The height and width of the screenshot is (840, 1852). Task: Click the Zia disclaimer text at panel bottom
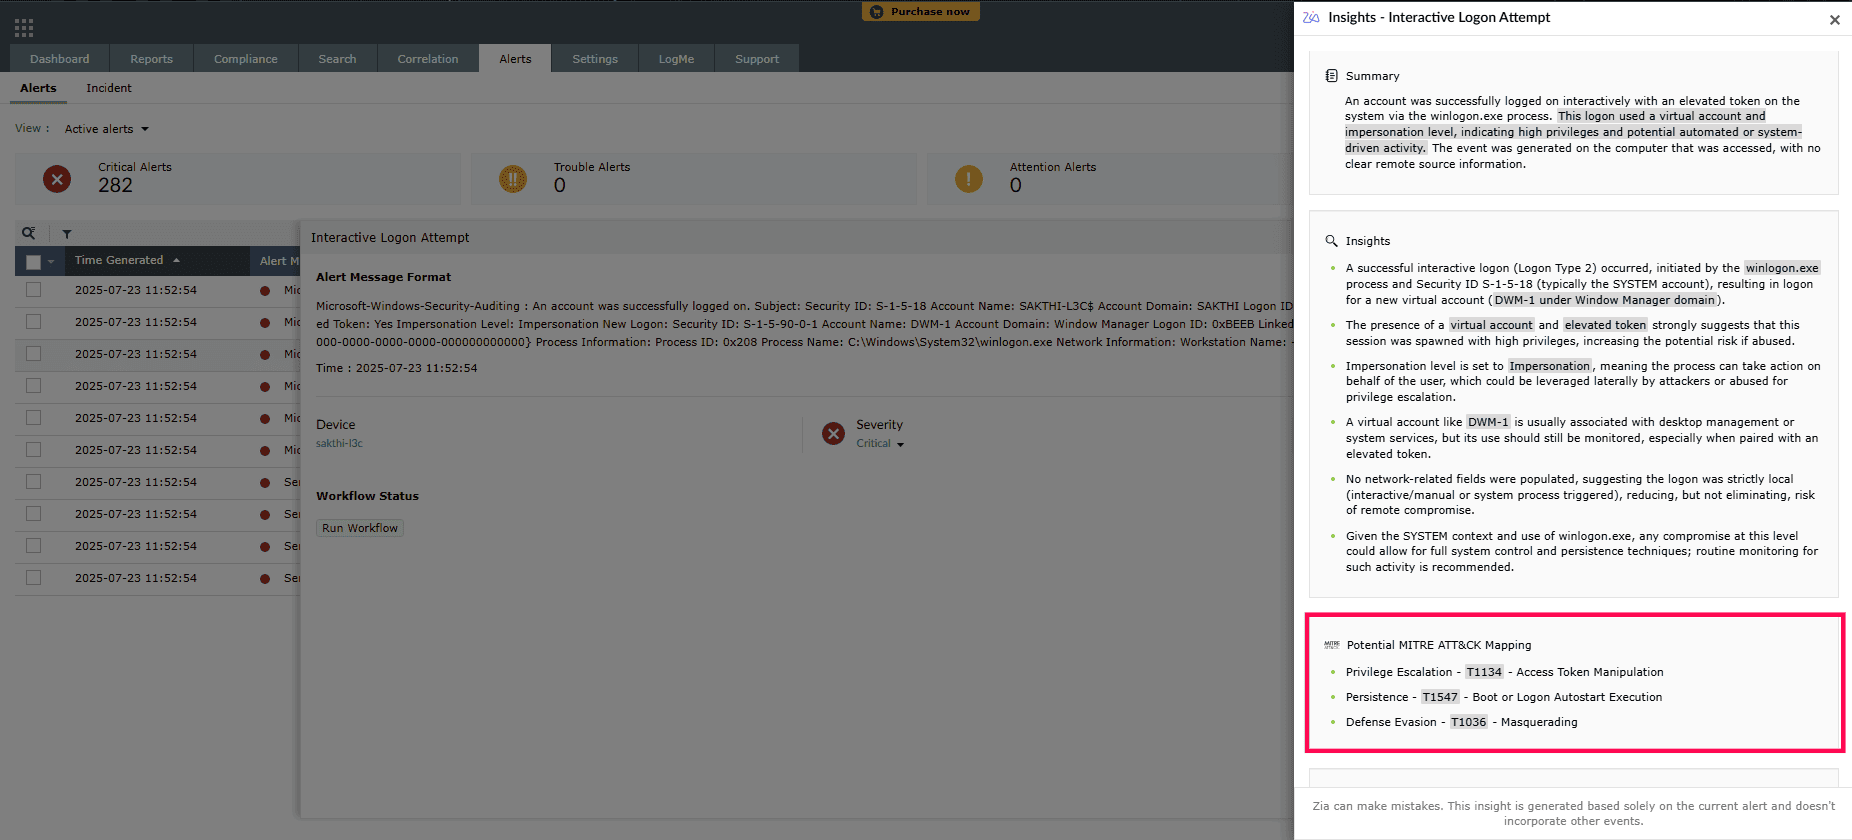point(1573,814)
